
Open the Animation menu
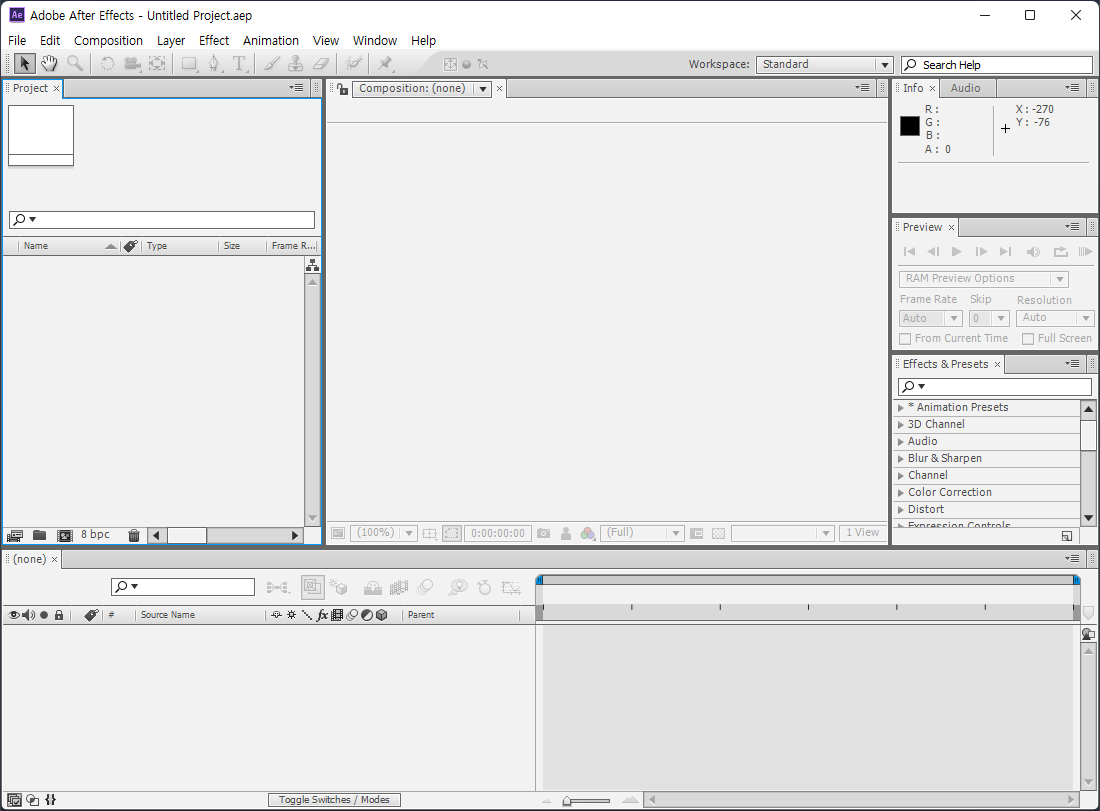click(x=271, y=41)
